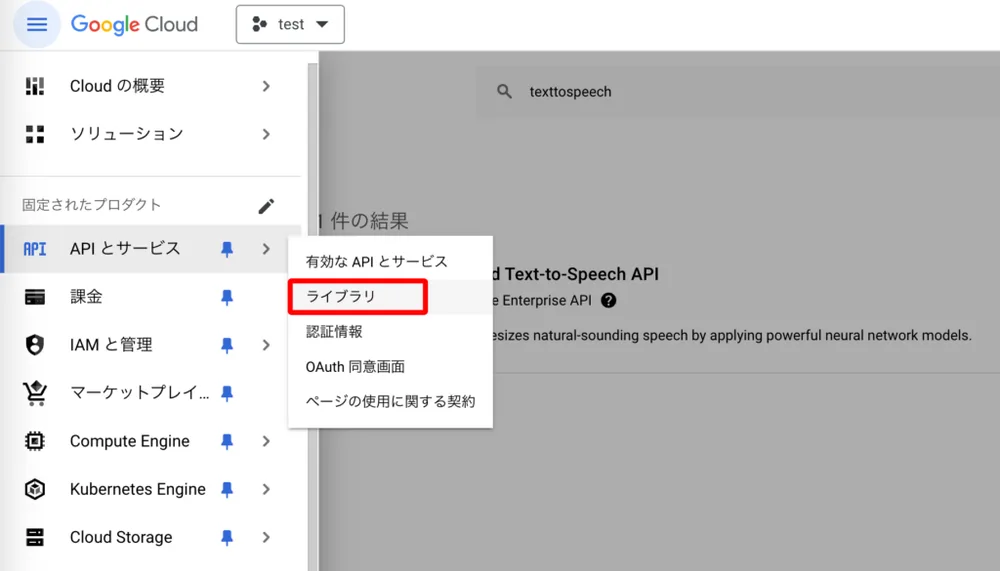
Task: Click the sidebar vertical scrollbar
Action: click(312, 317)
